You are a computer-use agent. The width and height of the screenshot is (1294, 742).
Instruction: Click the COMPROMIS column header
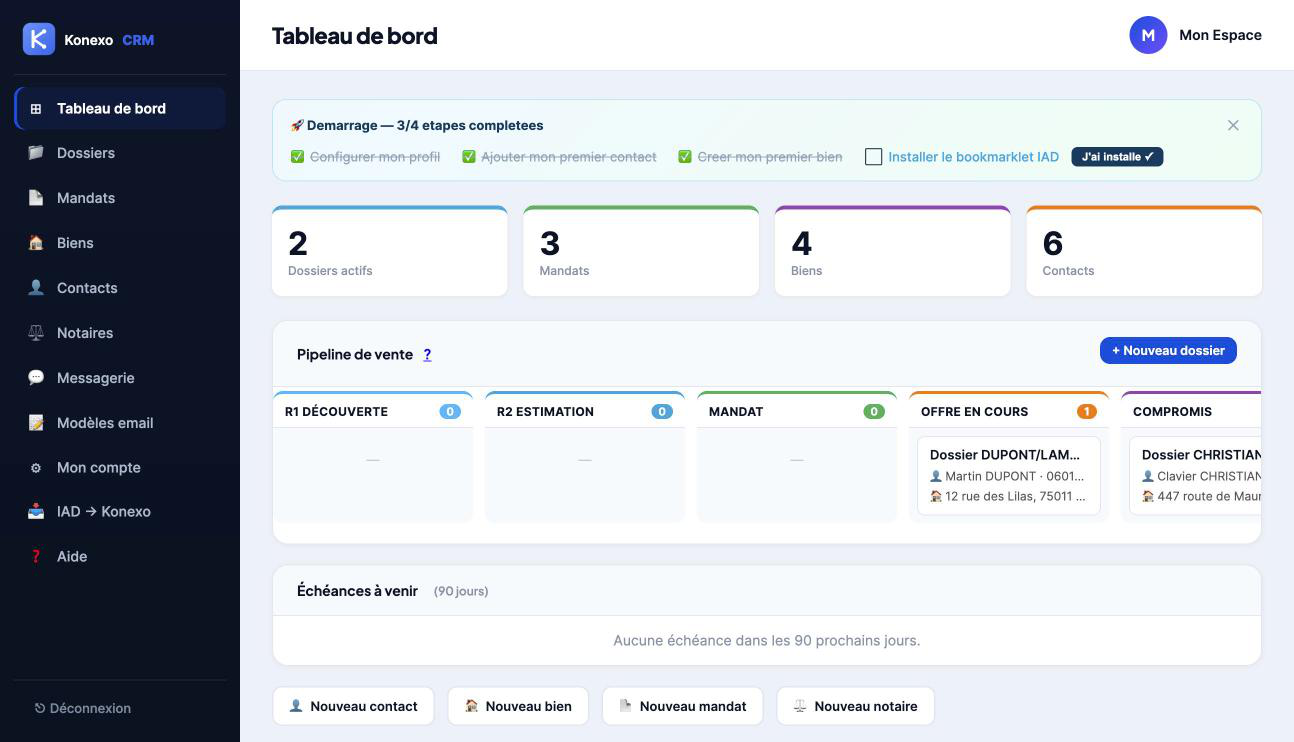[x=1192, y=411]
